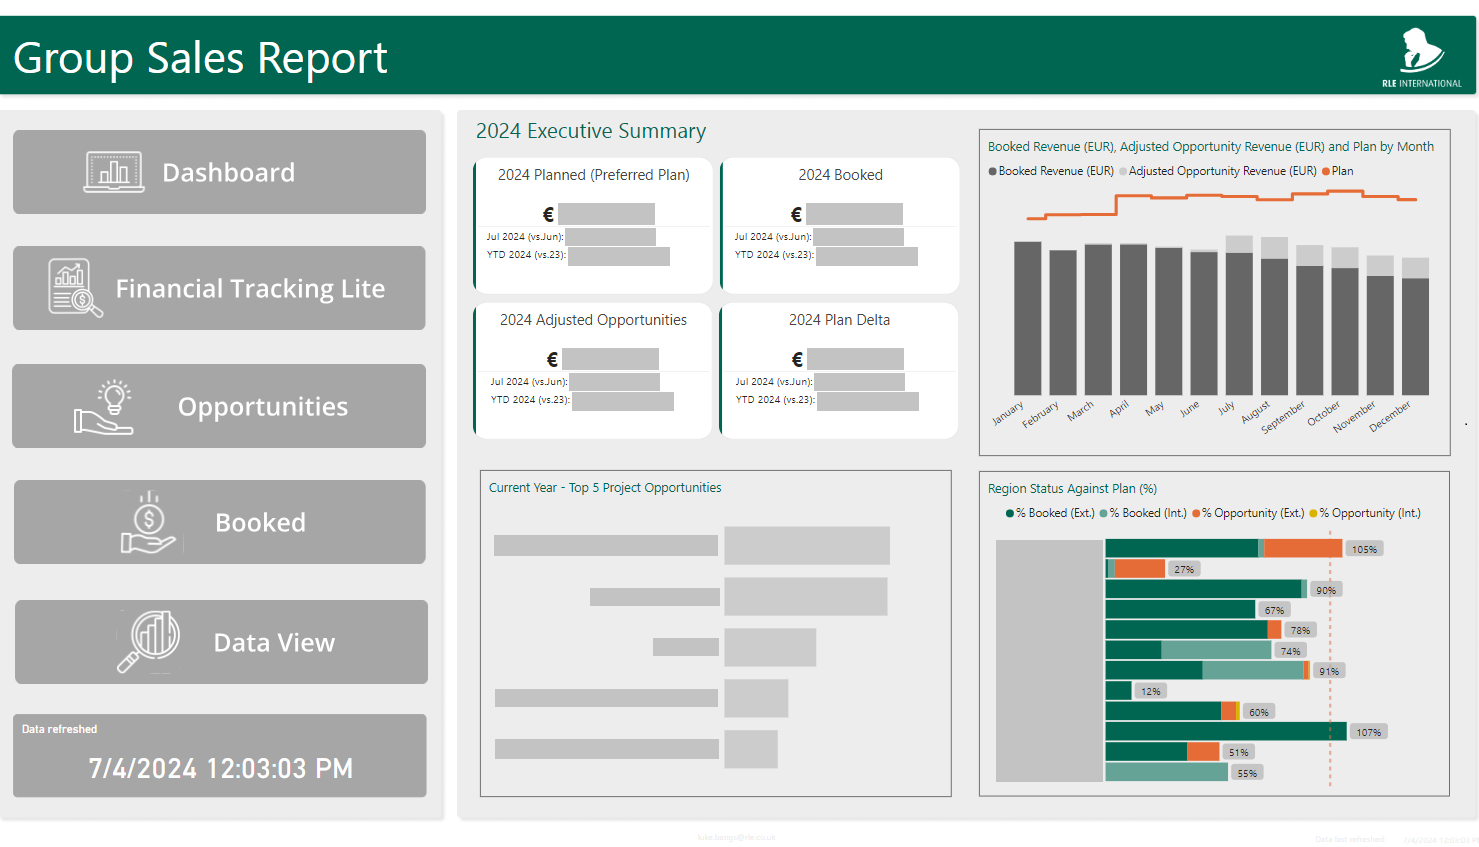The width and height of the screenshot is (1479, 847).
Task: Click the Financial Tracking Lite report icon
Action: [x=75, y=288]
